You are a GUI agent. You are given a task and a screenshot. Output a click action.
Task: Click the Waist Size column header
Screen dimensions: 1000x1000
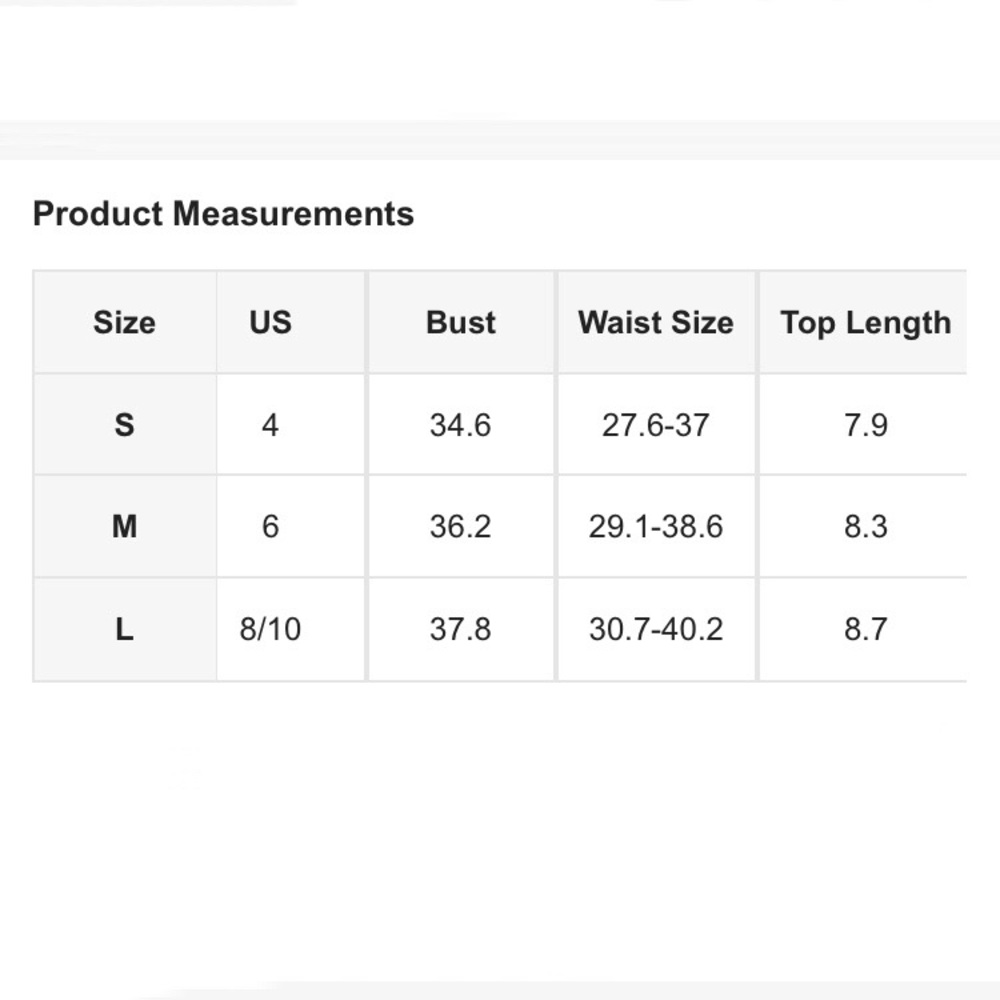[655, 323]
